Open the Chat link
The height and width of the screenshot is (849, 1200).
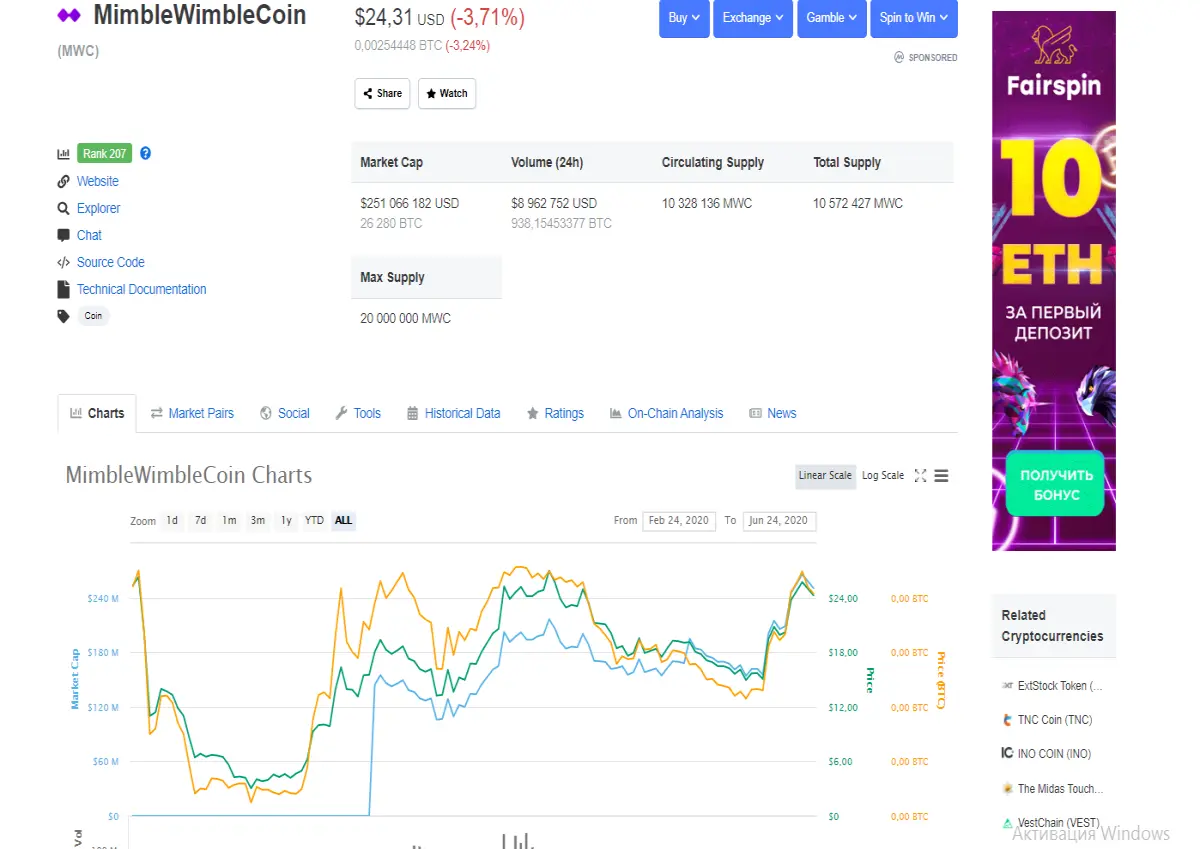89,235
